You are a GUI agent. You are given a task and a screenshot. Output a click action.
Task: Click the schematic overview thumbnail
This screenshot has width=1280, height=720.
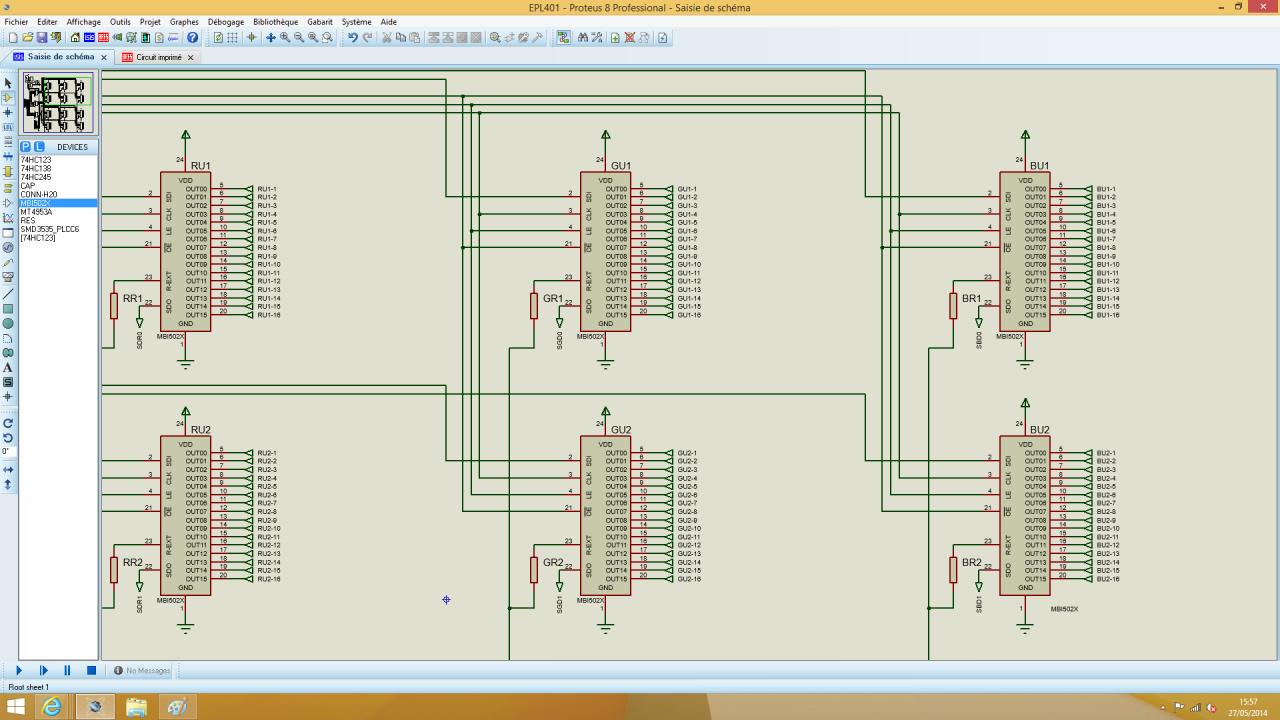[57, 103]
